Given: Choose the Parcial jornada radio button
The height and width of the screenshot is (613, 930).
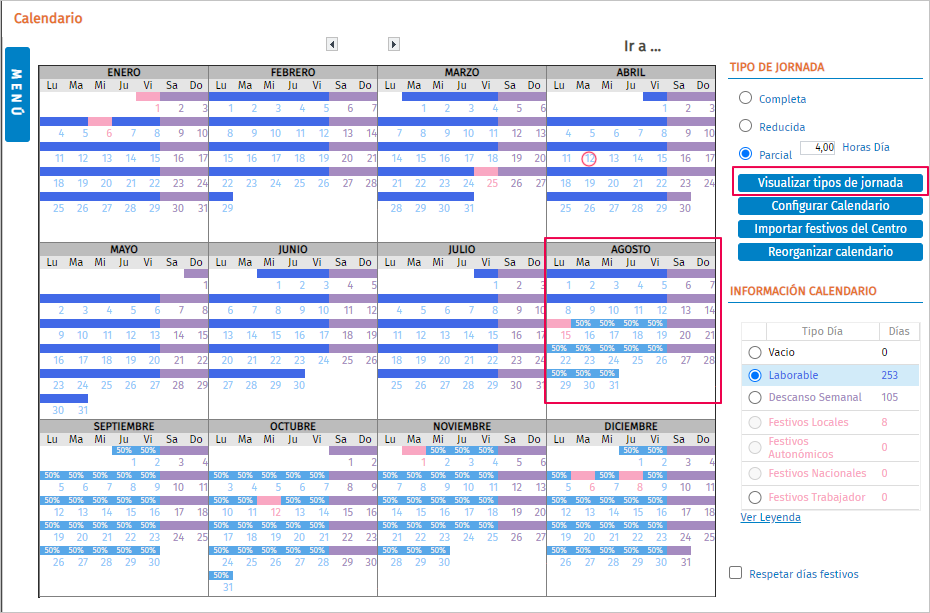Looking at the screenshot, I should tap(745, 154).
